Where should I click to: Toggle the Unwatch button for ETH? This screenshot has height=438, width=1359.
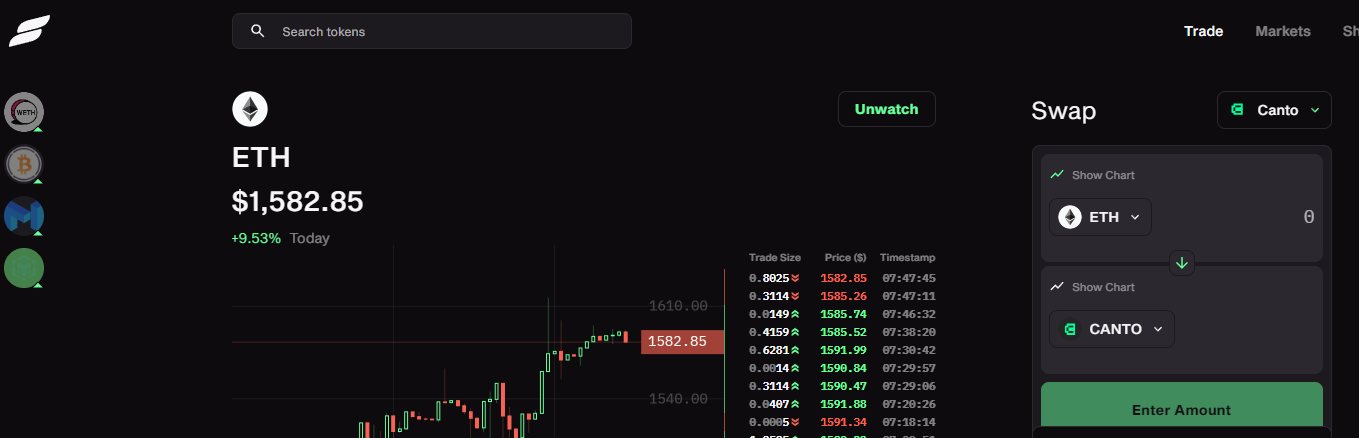click(x=886, y=109)
